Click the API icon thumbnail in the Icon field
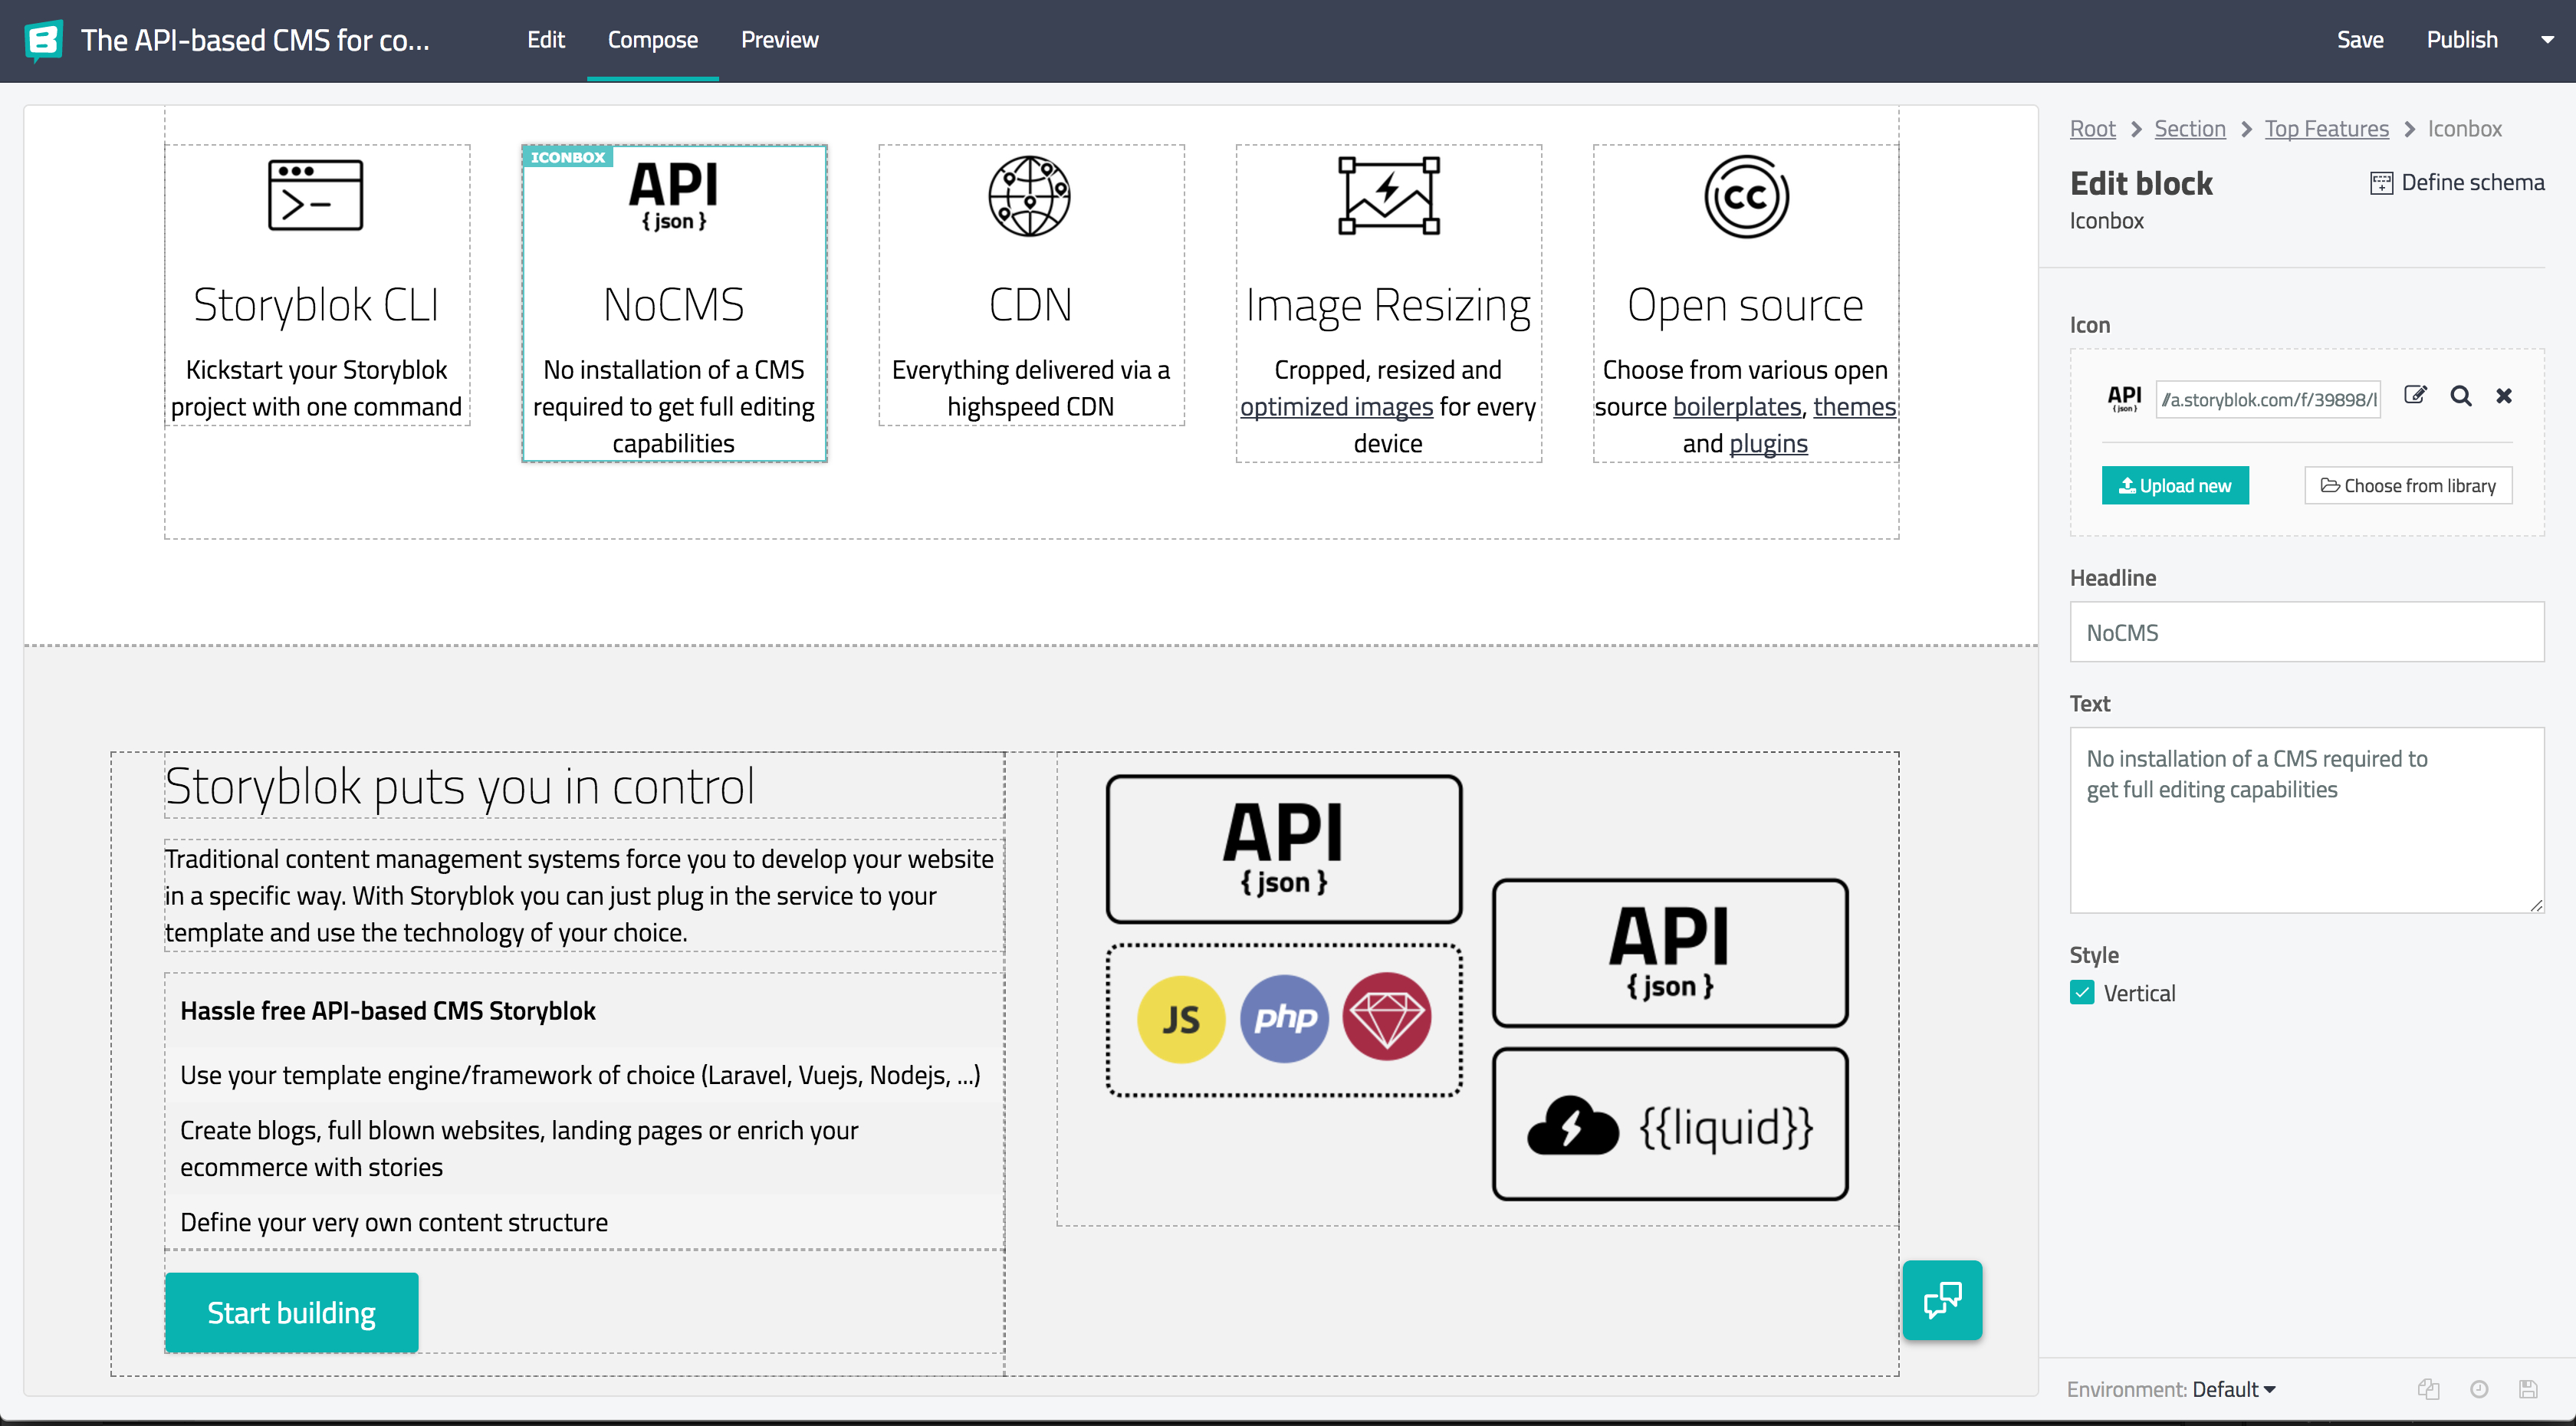Image resolution: width=2576 pixels, height=1426 pixels. point(2123,398)
